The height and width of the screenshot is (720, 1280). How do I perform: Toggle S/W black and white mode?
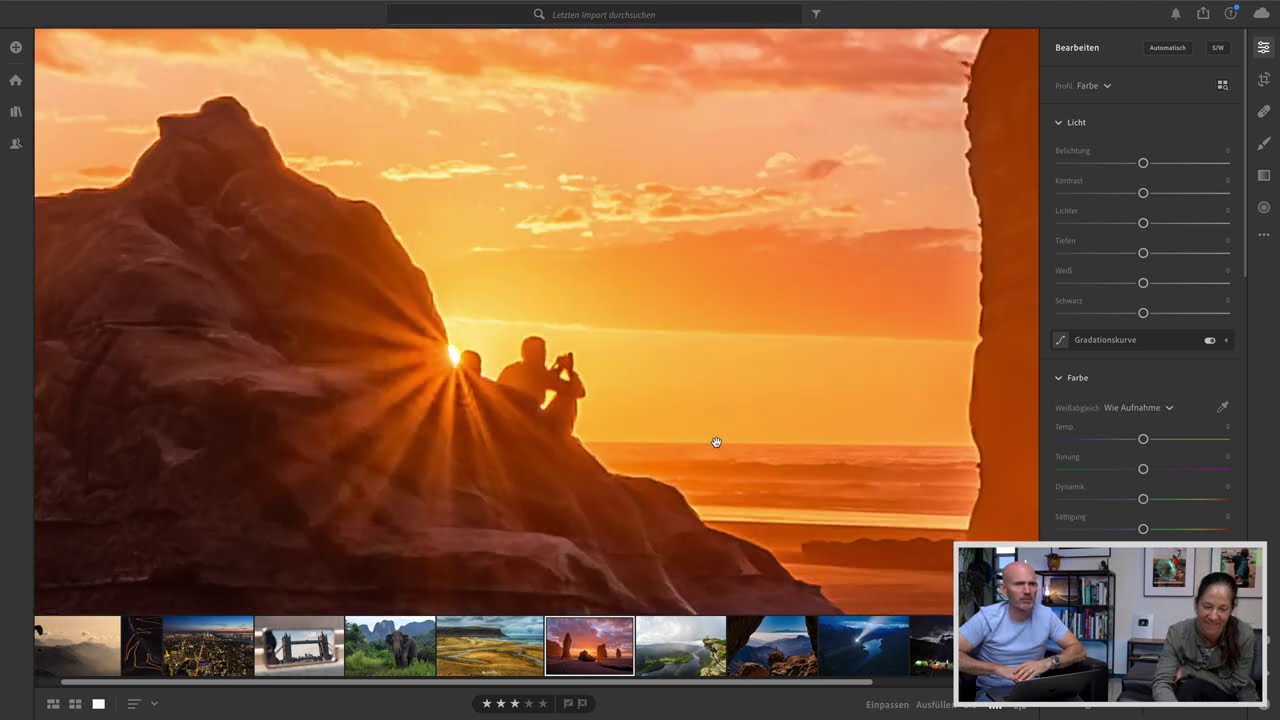1218,48
